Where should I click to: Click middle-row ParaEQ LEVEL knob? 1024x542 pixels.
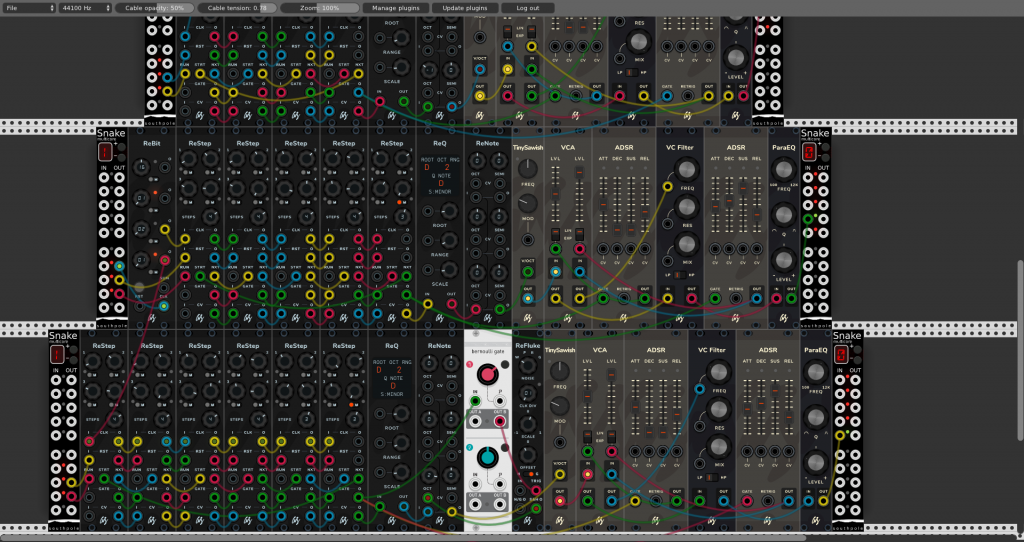coord(784,260)
